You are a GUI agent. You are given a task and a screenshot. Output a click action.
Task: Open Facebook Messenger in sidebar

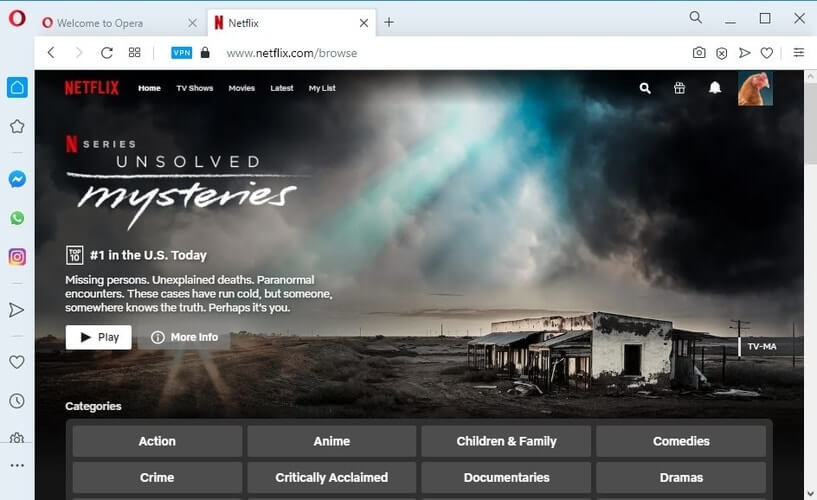17,179
